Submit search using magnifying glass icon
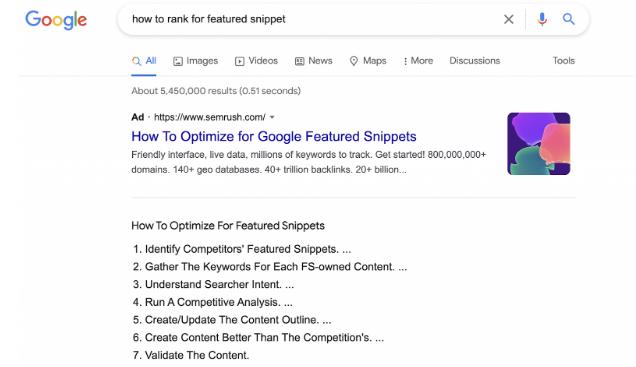 pos(569,19)
